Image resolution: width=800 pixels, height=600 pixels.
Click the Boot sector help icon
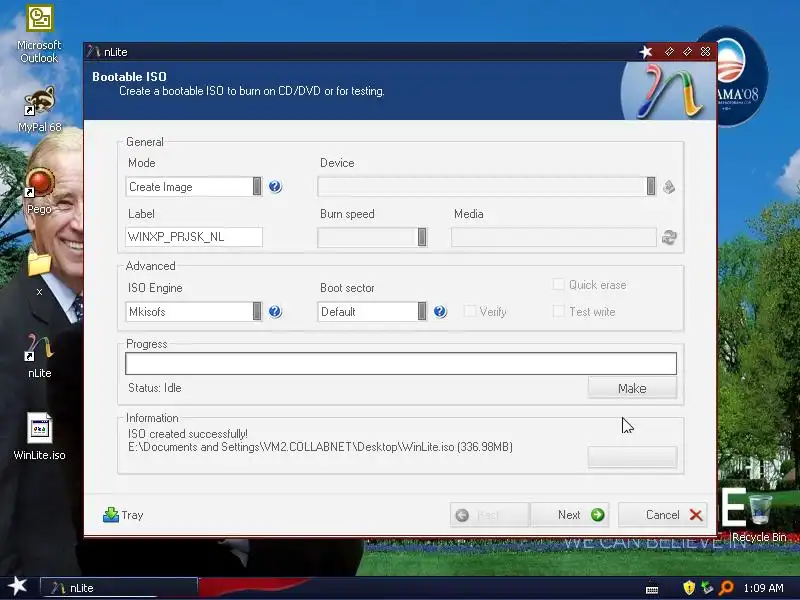pos(440,312)
